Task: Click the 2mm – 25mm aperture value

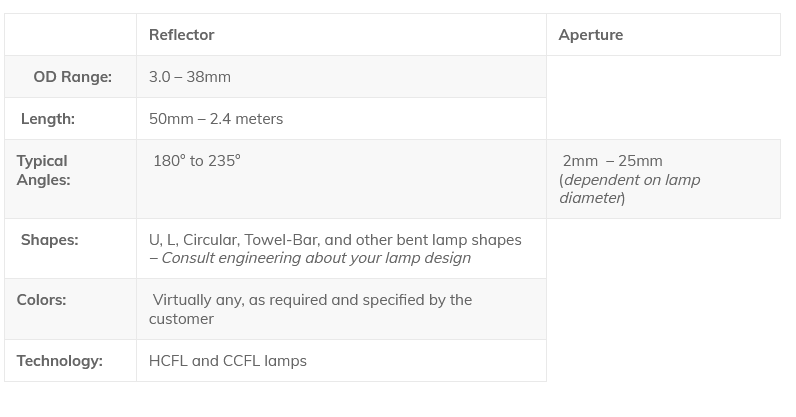Action: click(612, 161)
